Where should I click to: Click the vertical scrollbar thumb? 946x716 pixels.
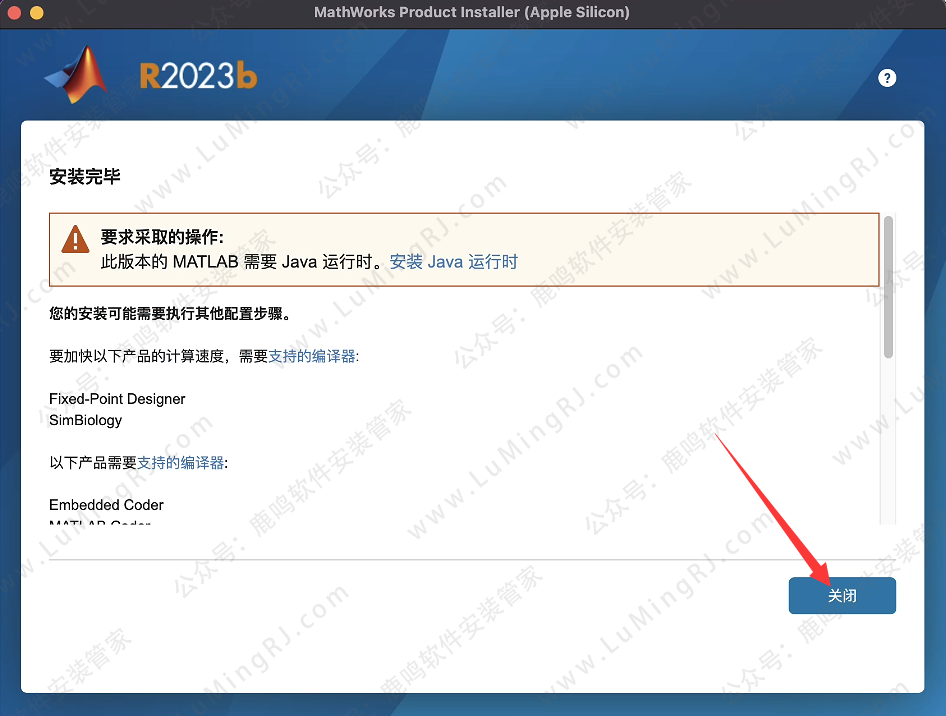tap(888, 285)
